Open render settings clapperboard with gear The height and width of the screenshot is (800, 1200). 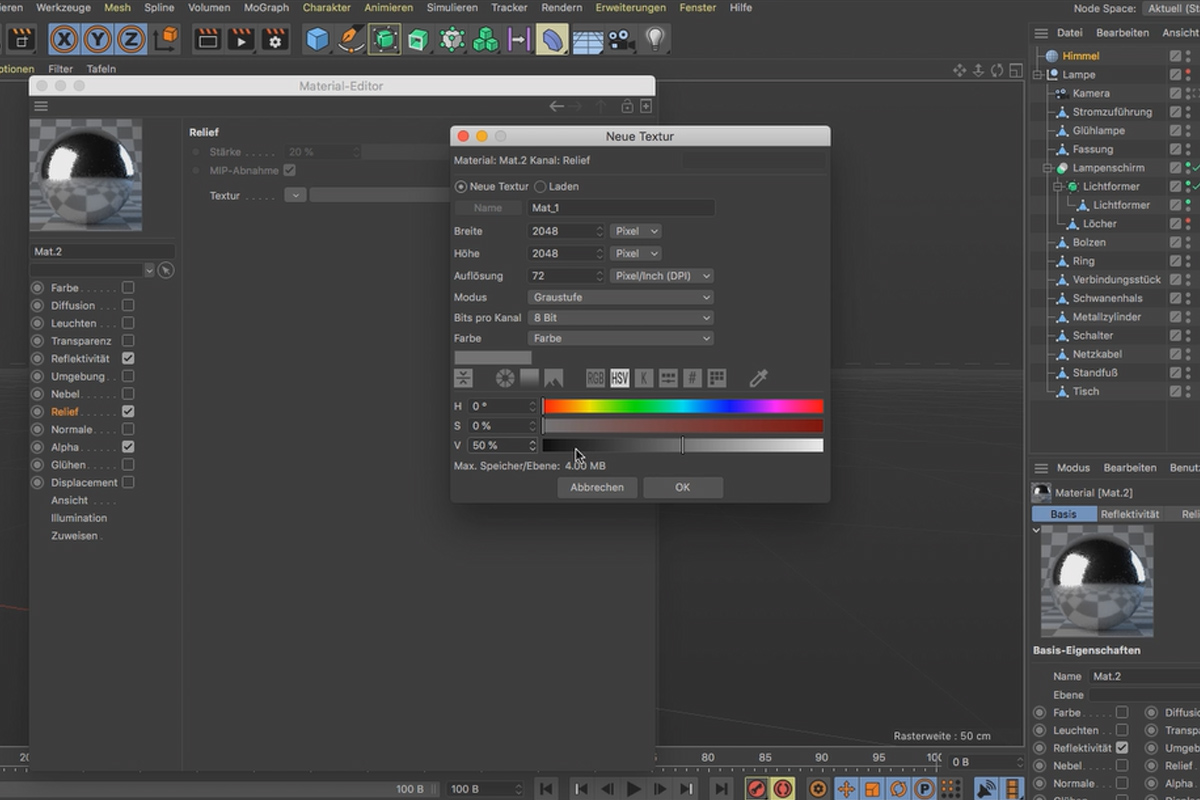(x=274, y=39)
